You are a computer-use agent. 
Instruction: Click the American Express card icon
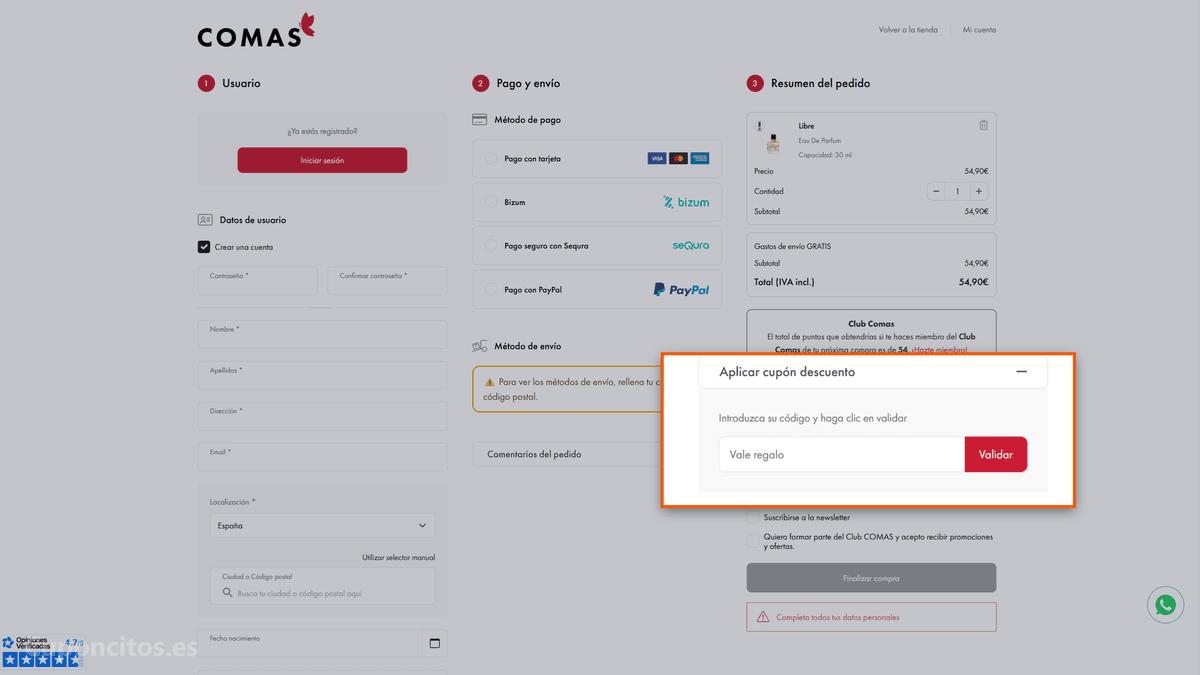tap(700, 158)
